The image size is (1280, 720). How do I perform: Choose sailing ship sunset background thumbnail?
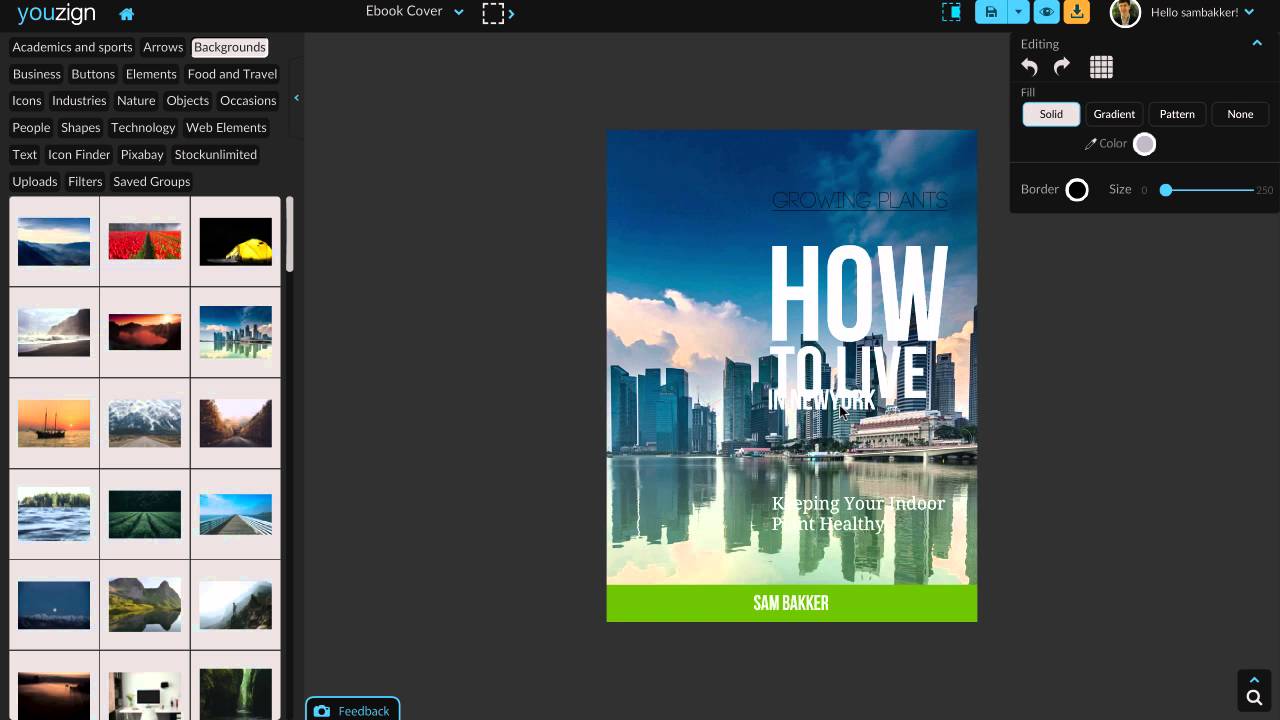point(54,423)
